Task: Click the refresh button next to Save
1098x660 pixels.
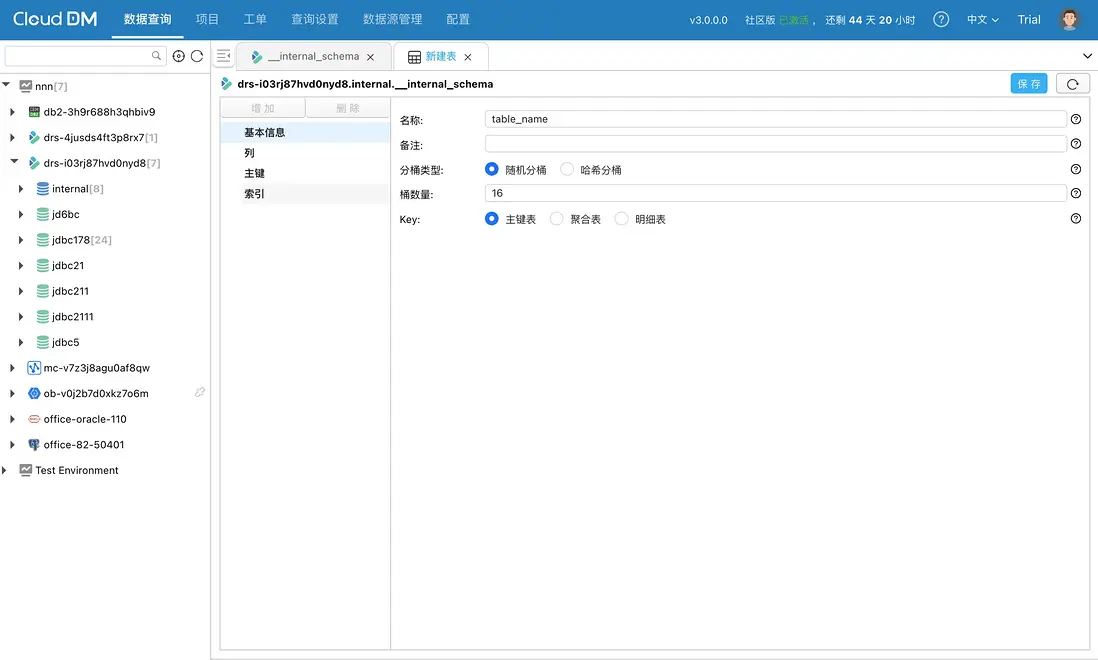Action: (1072, 84)
